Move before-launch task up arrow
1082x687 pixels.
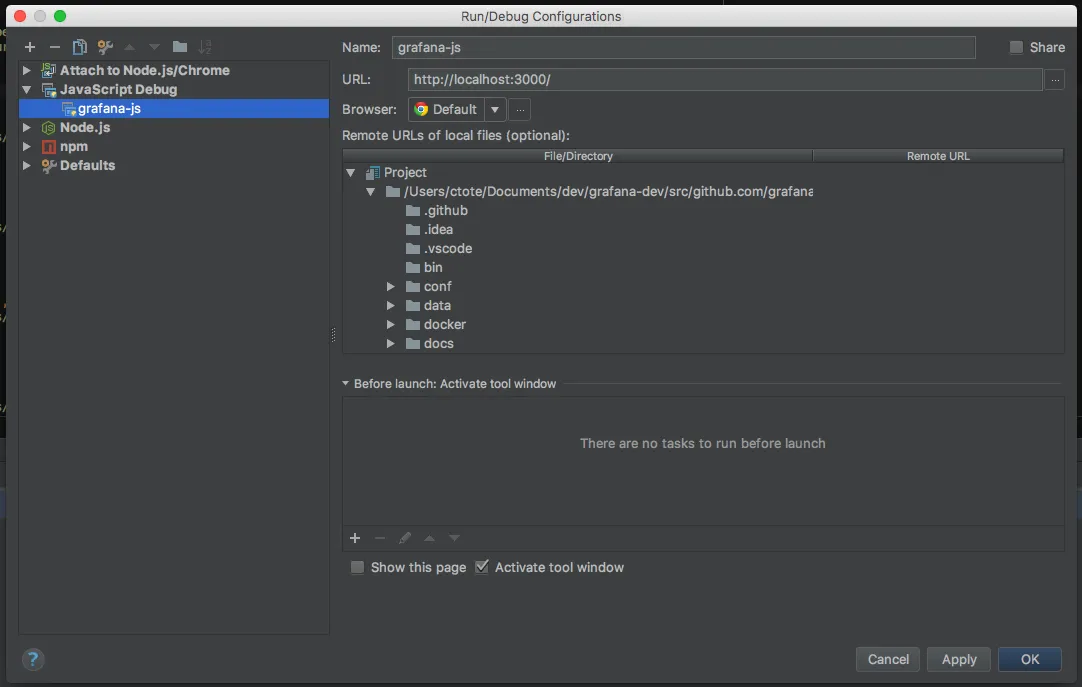click(x=429, y=538)
